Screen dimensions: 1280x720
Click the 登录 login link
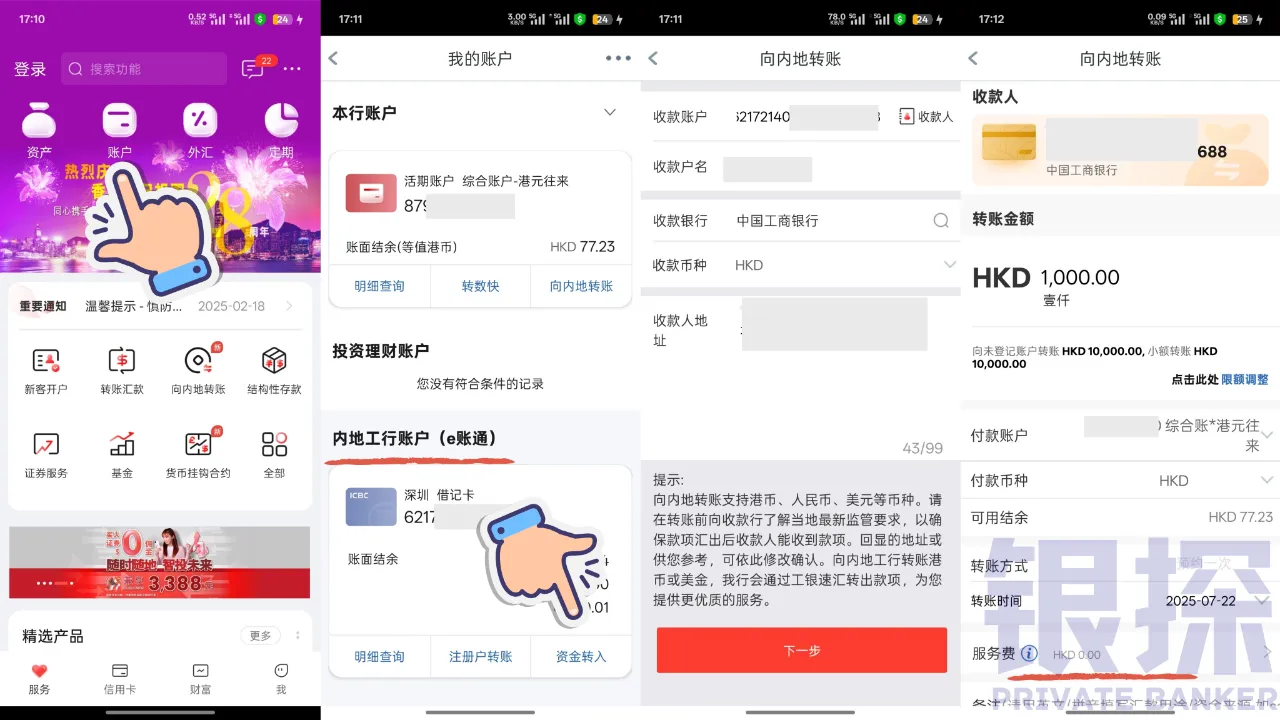click(x=30, y=69)
